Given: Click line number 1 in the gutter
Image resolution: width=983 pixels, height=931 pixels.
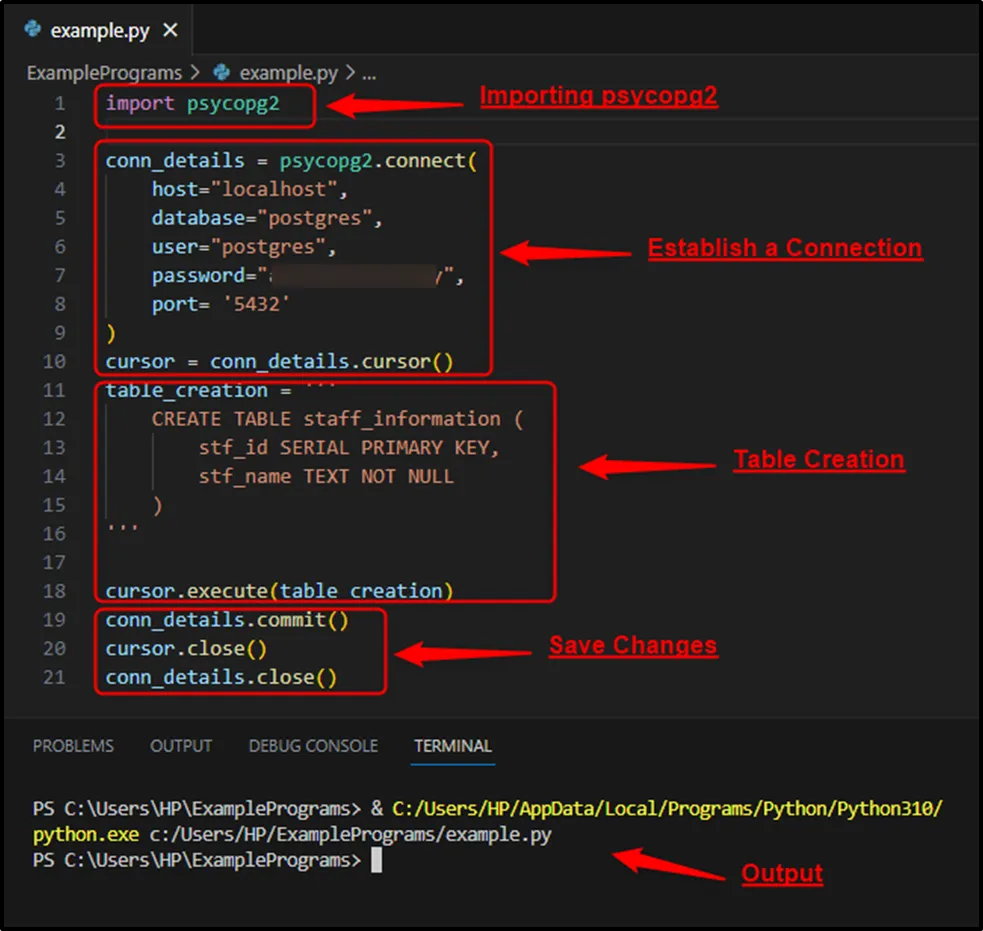Looking at the screenshot, I should click(x=60, y=103).
